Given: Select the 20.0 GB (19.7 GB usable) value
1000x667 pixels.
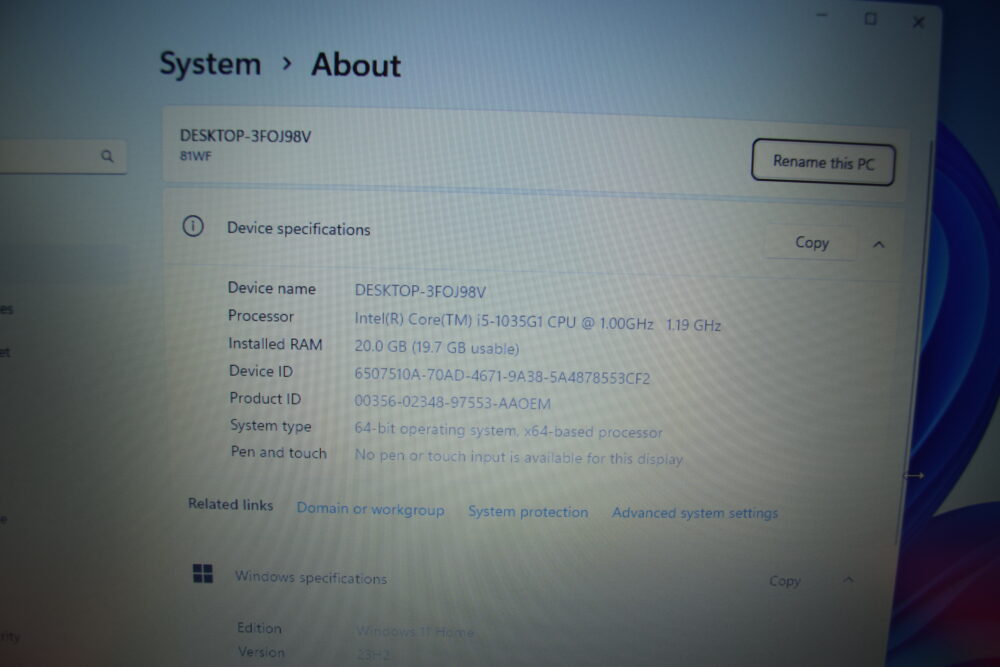Looking at the screenshot, I should (437, 348).
